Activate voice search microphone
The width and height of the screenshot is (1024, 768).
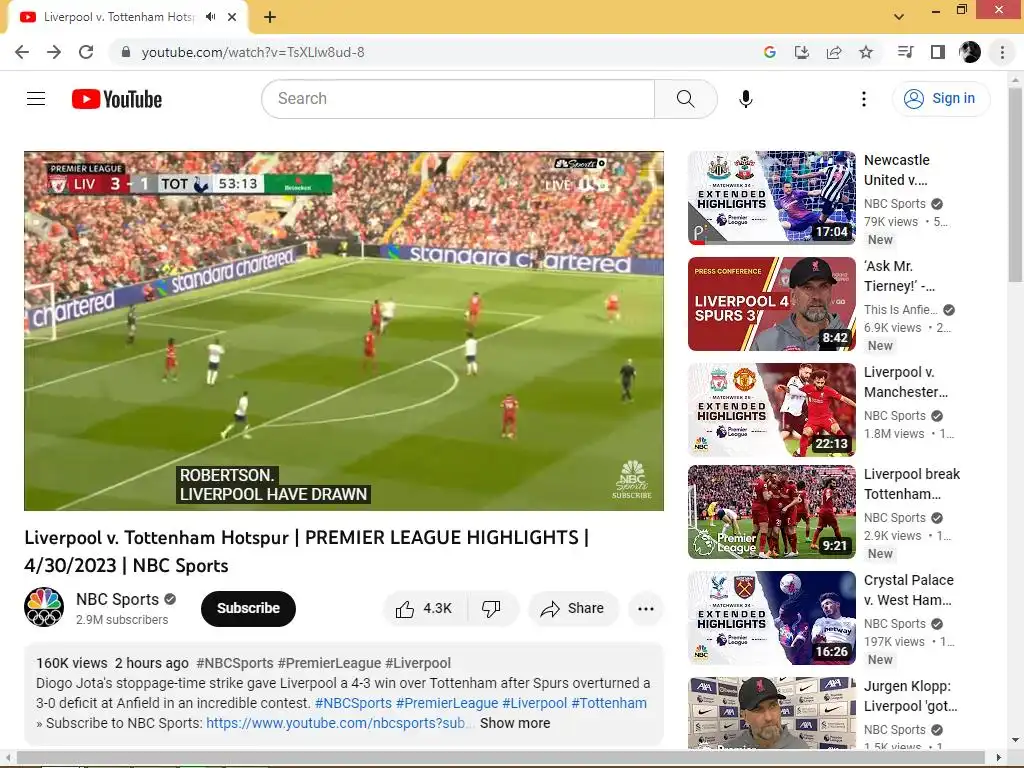745,99
